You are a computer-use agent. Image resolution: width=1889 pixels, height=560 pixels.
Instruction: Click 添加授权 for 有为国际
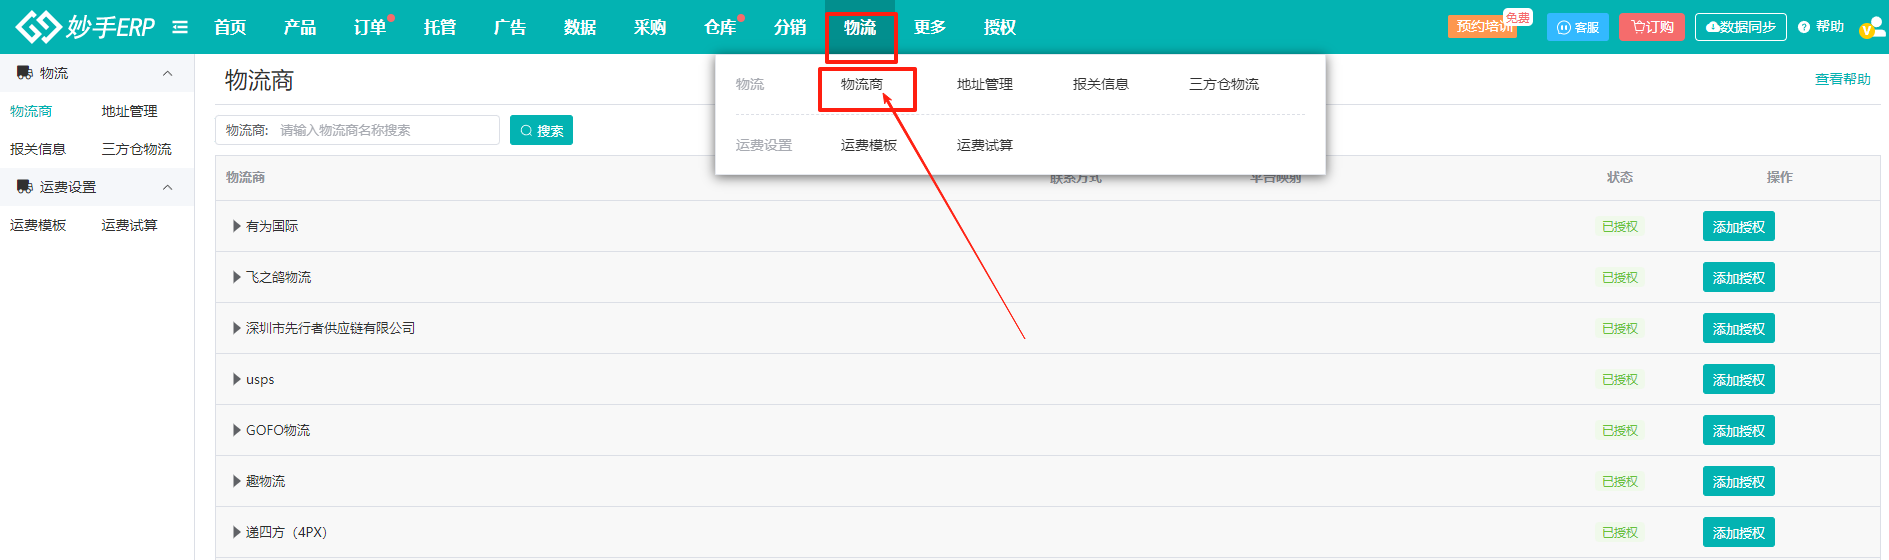click(x=1739, y=226)
